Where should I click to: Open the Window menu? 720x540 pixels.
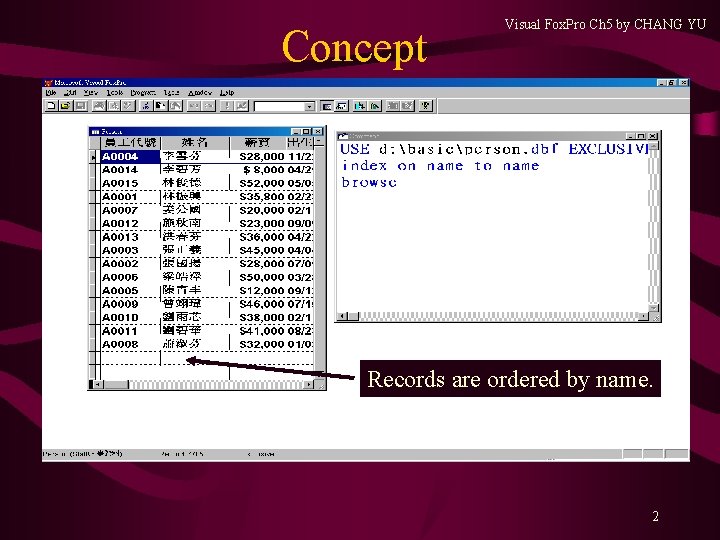coord(200,93)
